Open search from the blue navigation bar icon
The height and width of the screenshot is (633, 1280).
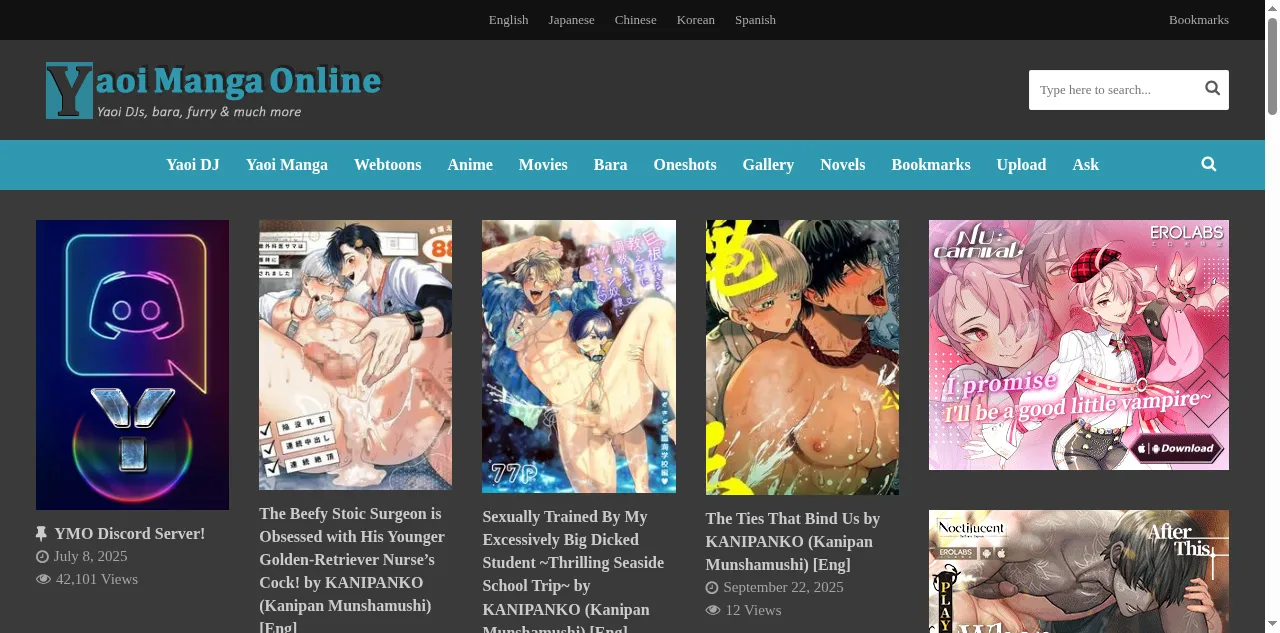coord(1209,164)
